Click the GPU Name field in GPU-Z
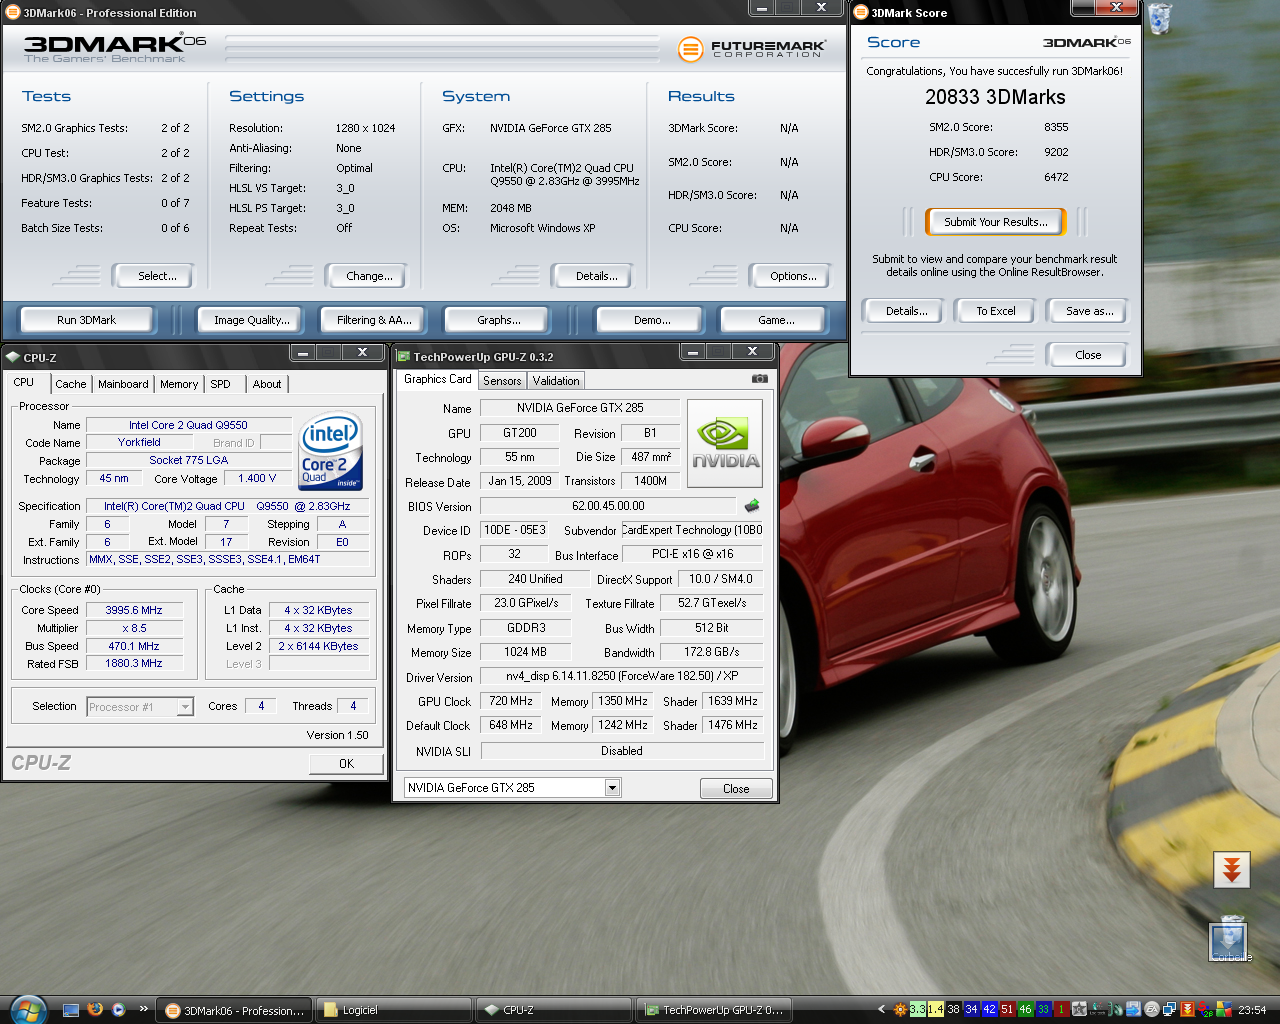The image size is (1280, 1024). tap(580, 408)
